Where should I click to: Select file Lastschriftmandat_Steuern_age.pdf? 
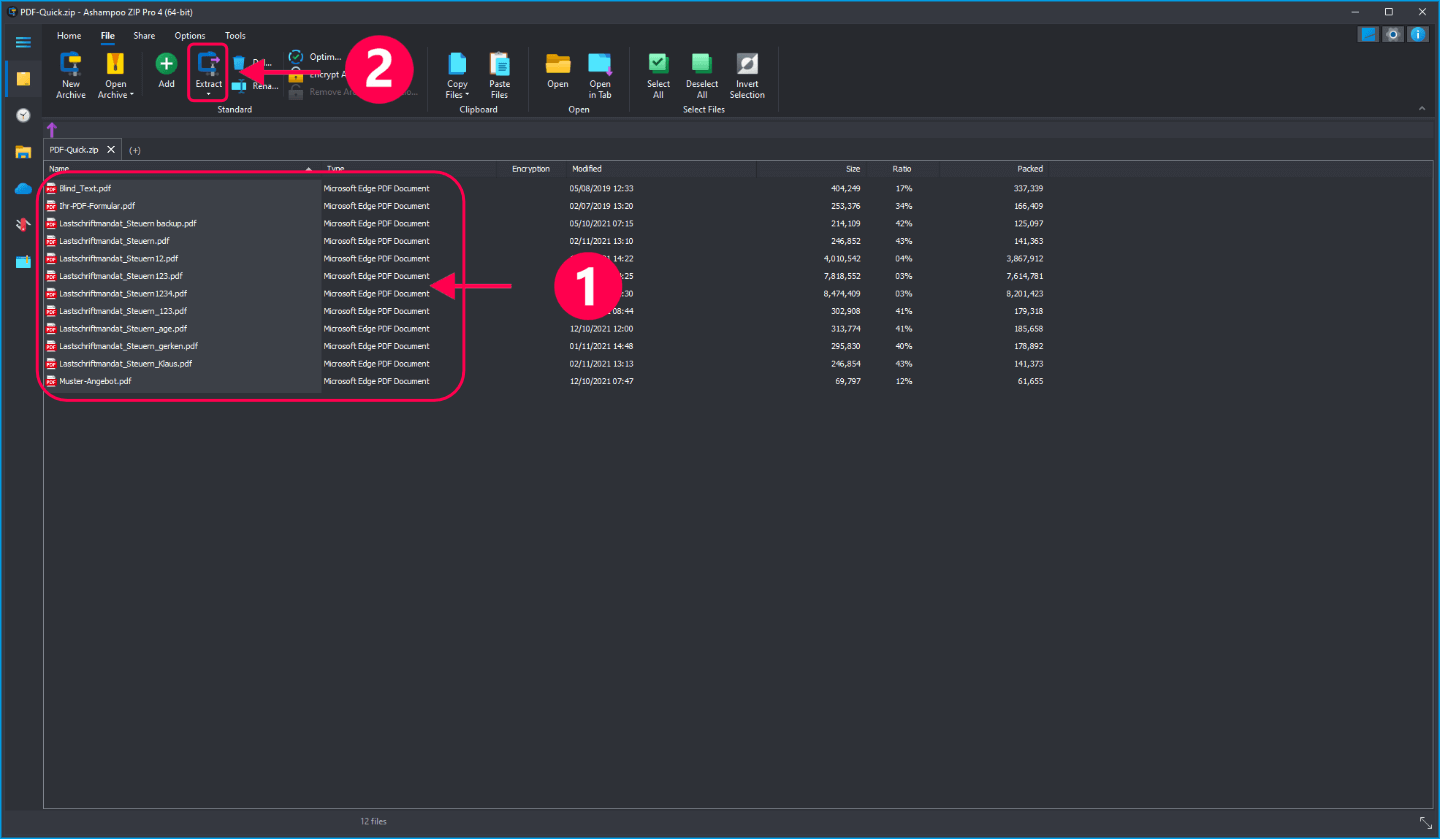click(123, 328)
